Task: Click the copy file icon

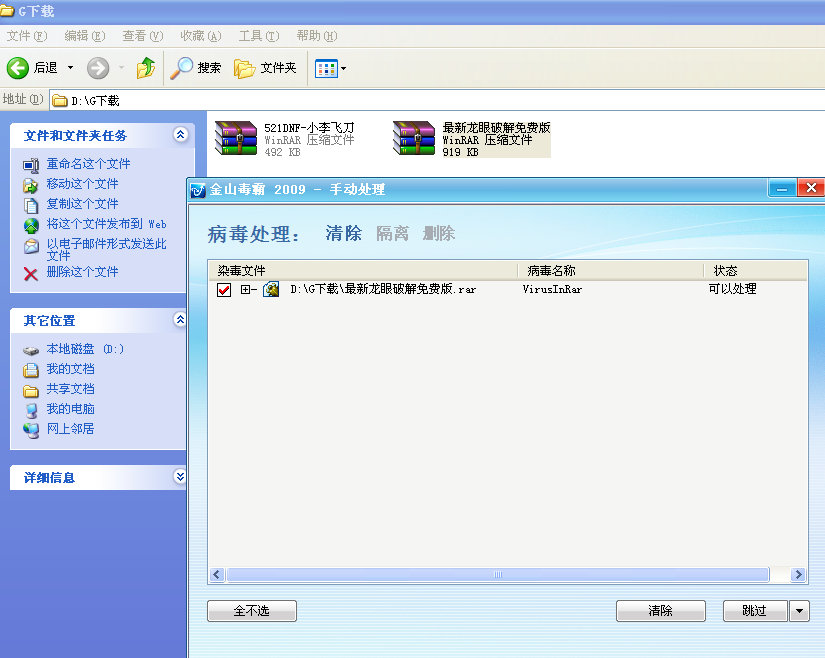Action: [x=31, y=205]
